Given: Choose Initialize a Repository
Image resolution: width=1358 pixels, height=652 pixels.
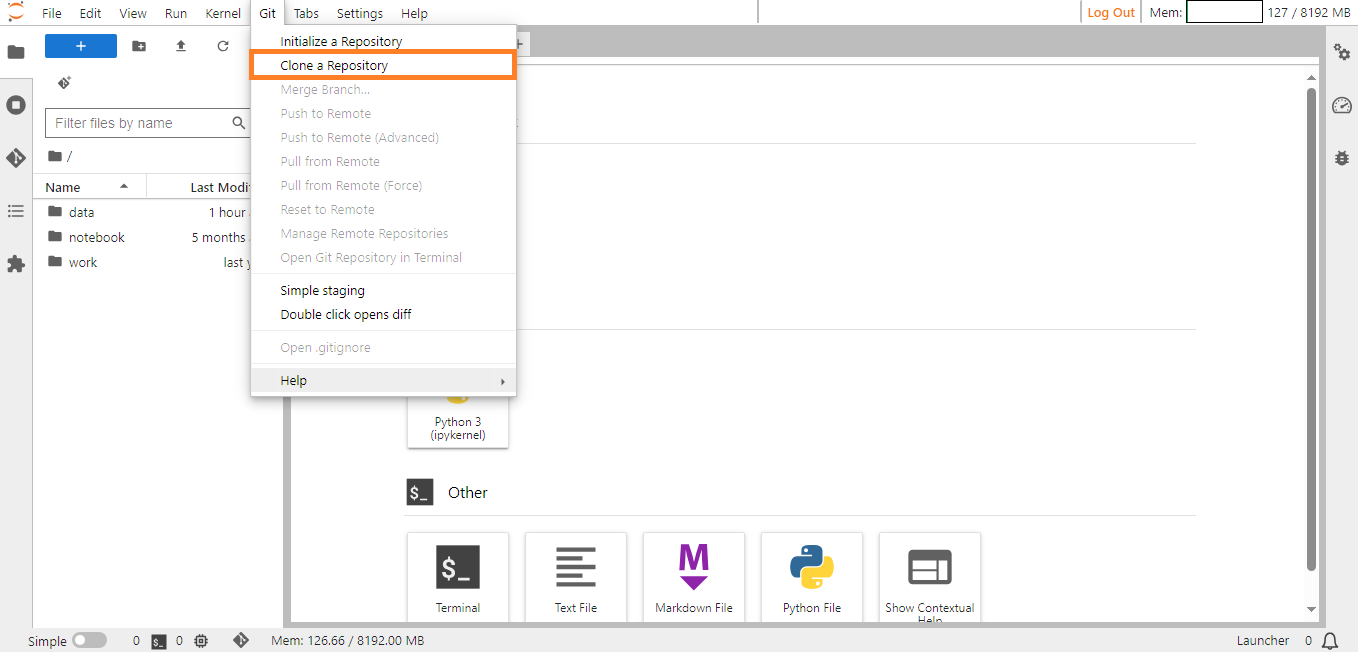Looking at the screenshot, I should click(x=383, y=41).
